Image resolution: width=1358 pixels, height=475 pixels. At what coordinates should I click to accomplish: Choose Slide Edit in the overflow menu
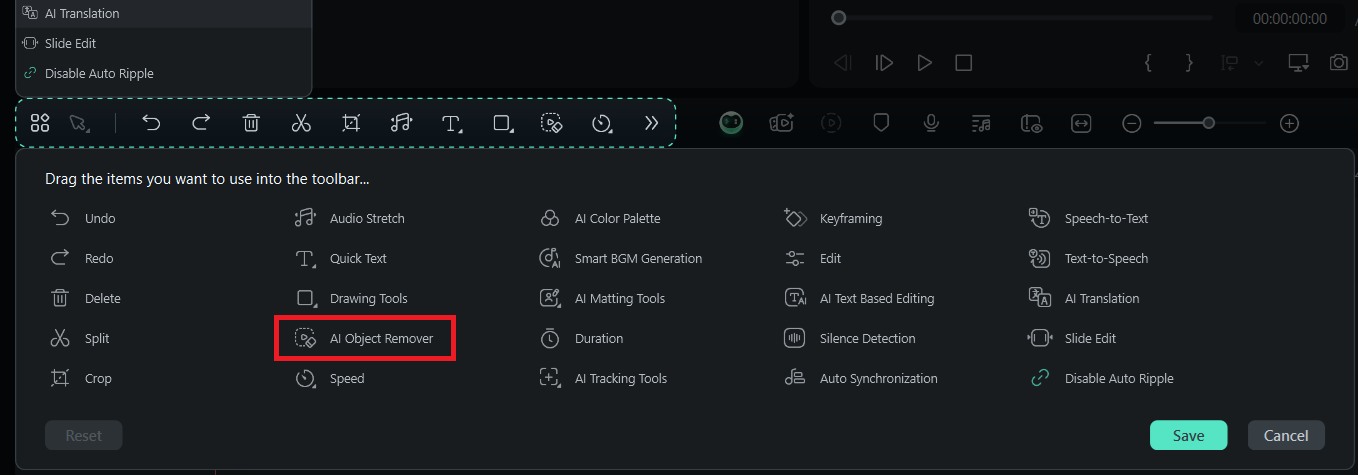coord(70,44)
